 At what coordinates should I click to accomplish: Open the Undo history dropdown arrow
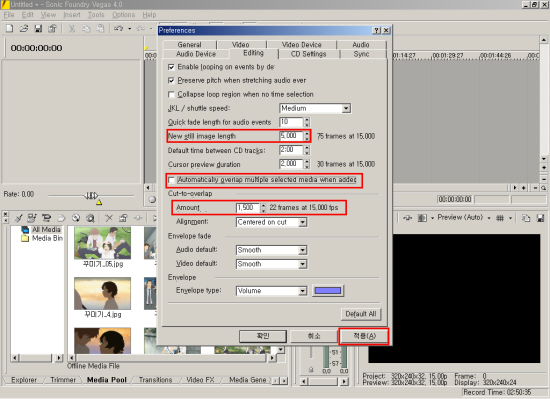[129, 28]
